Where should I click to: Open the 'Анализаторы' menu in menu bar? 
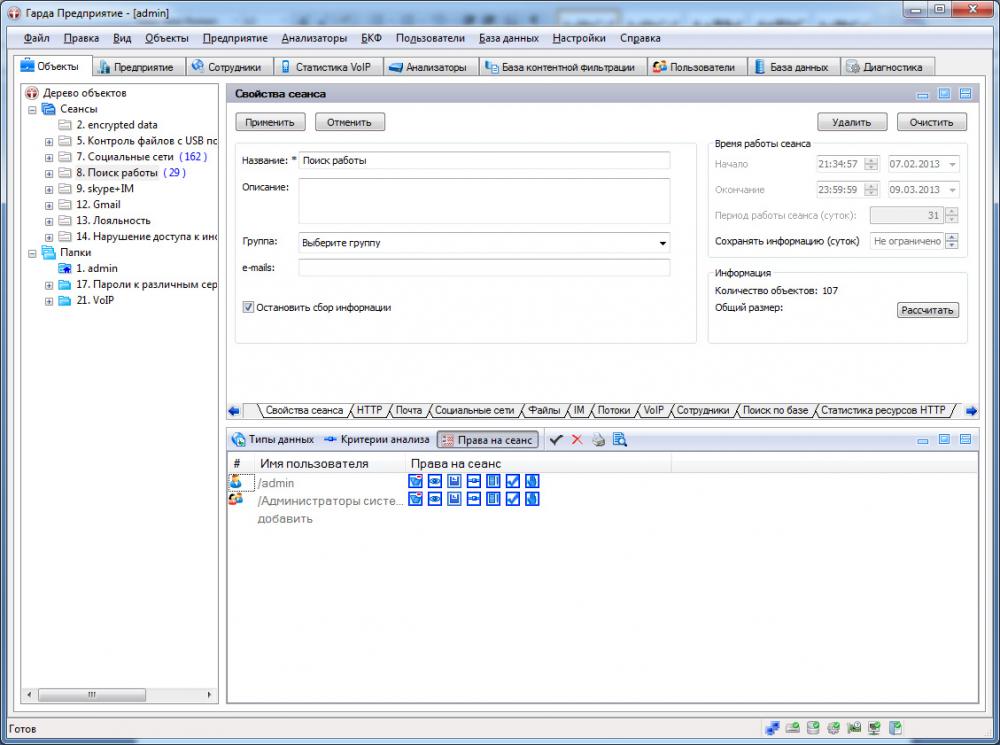(x=314, y=38)
